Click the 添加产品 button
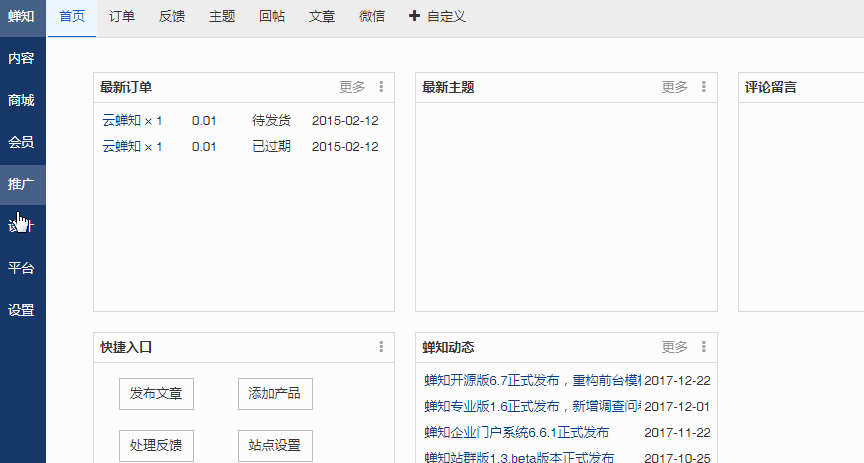The height and width of the screenshot is (463, 864). (275, 394)
